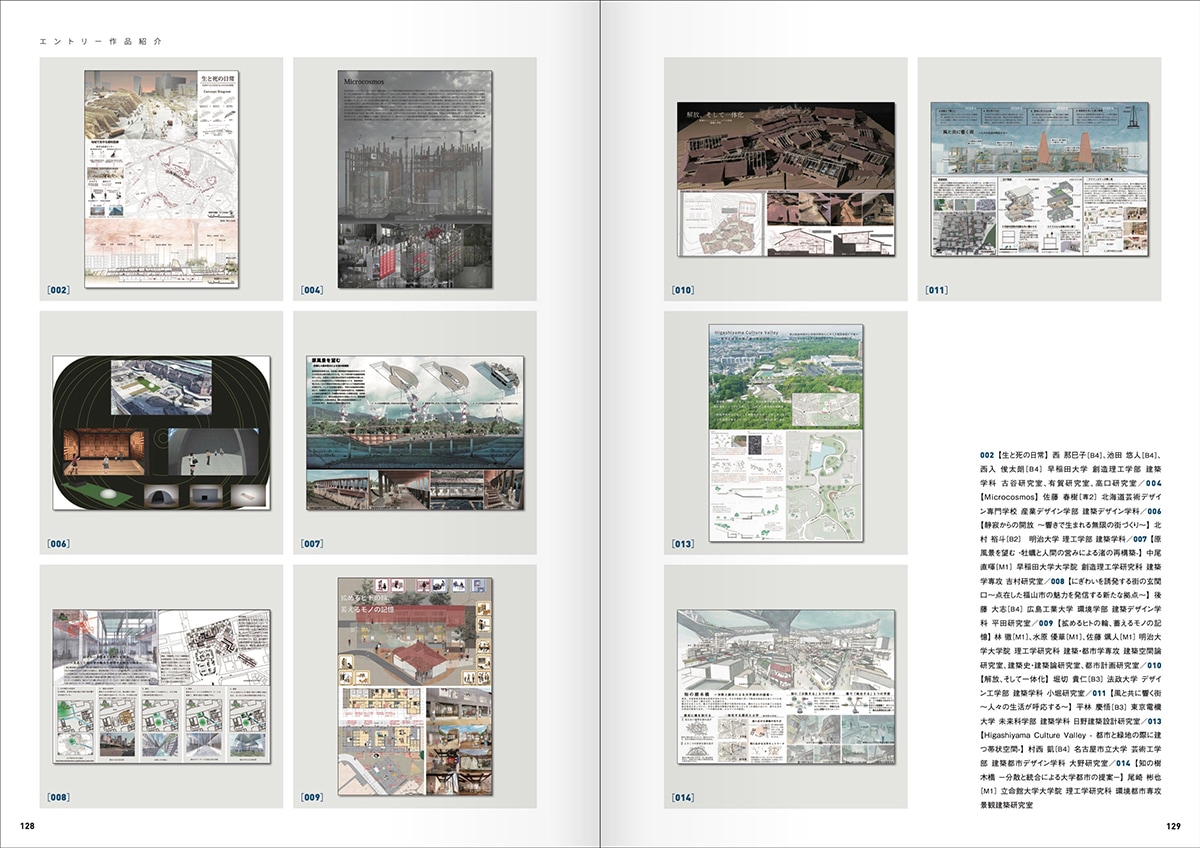Screen dimensions: 1200x848
Task: Click the エントリー作品紹介 page heading
Action: coord(100,42)
